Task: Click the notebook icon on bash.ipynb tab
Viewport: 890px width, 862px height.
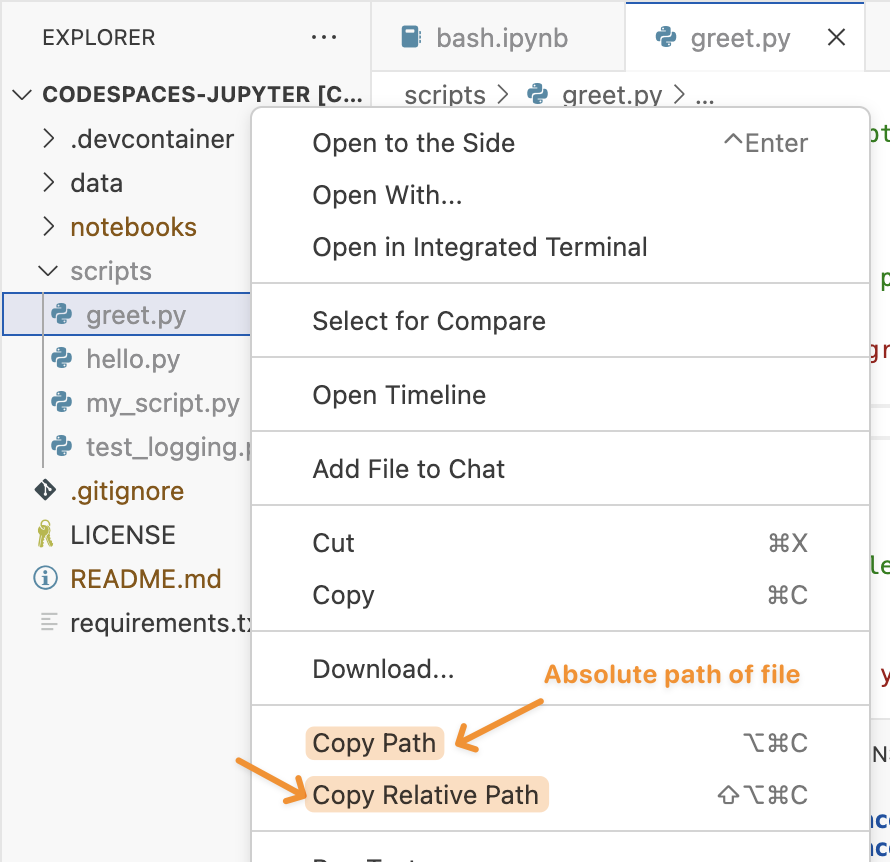Action: tap(410, 38)
